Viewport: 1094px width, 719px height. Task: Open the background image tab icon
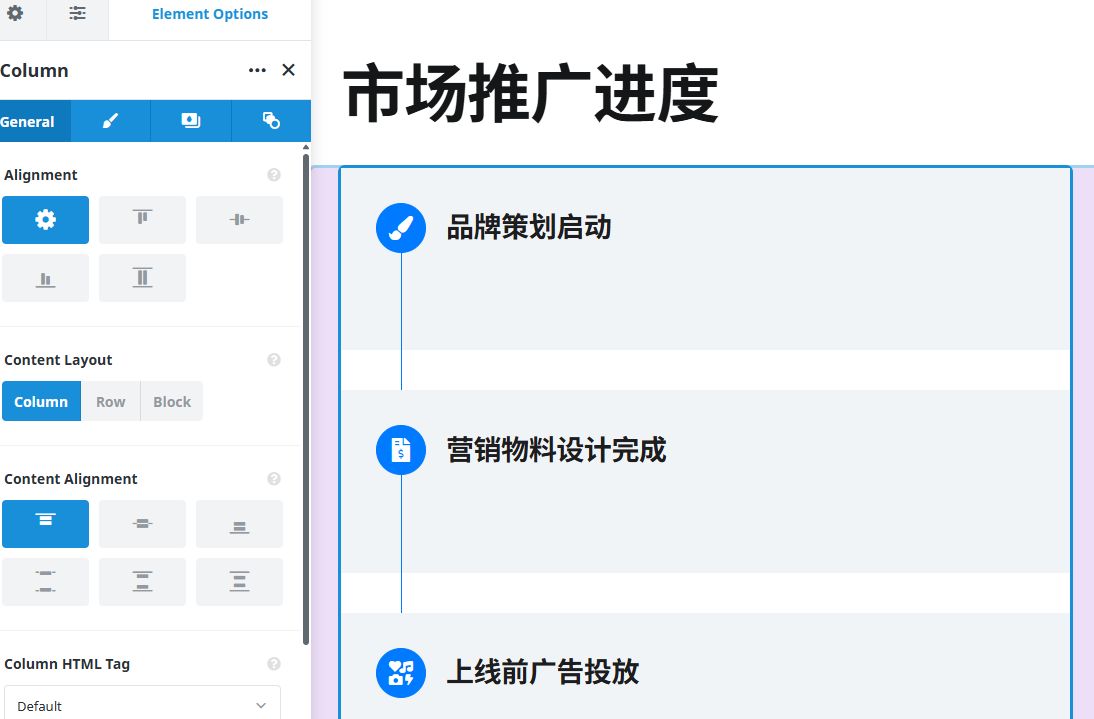click(190, 120)
